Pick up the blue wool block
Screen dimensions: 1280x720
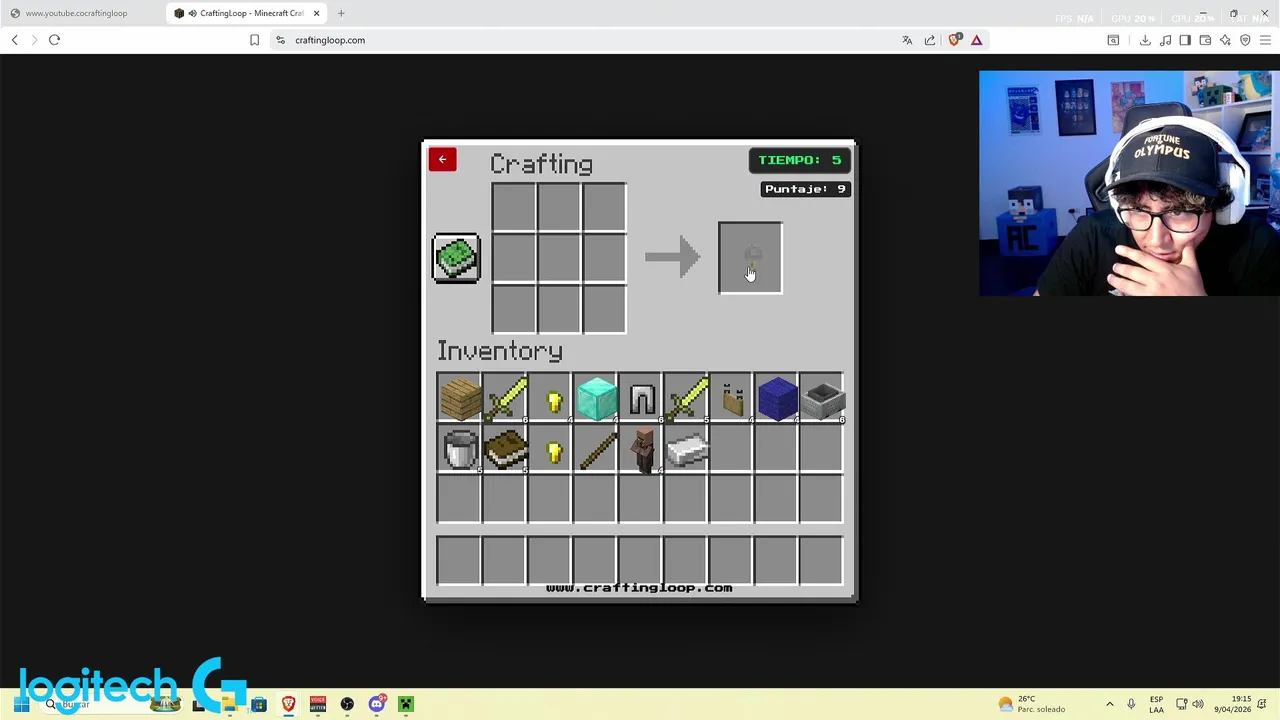click(777, 399)
